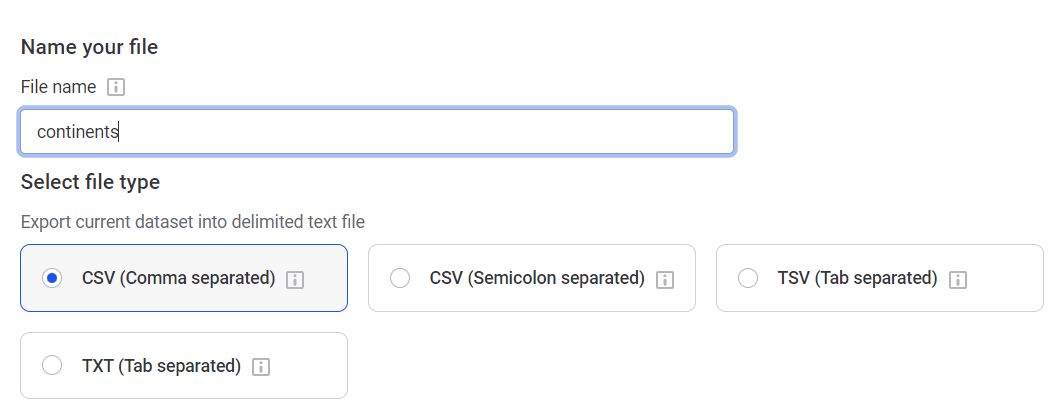Click the "File name" field label
Viewport: 1060px width, 412px height.
pyautogui.click(x=58, y=88)
